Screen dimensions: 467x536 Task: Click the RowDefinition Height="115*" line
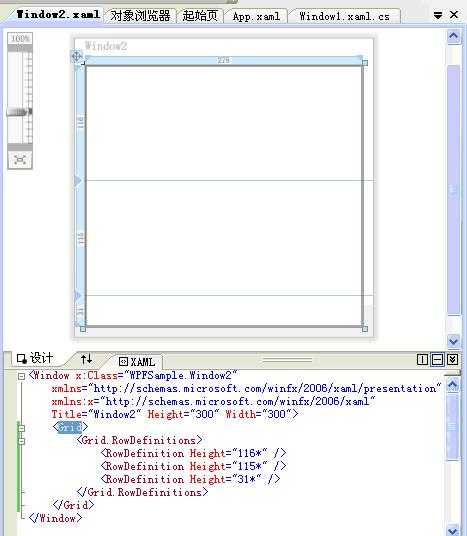[194, 466]
